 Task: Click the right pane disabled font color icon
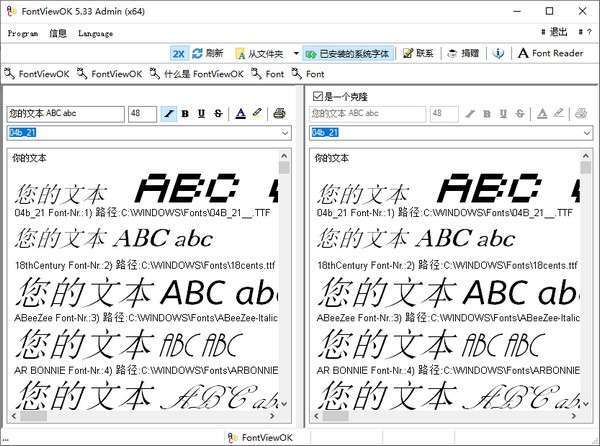coord(542,114)
